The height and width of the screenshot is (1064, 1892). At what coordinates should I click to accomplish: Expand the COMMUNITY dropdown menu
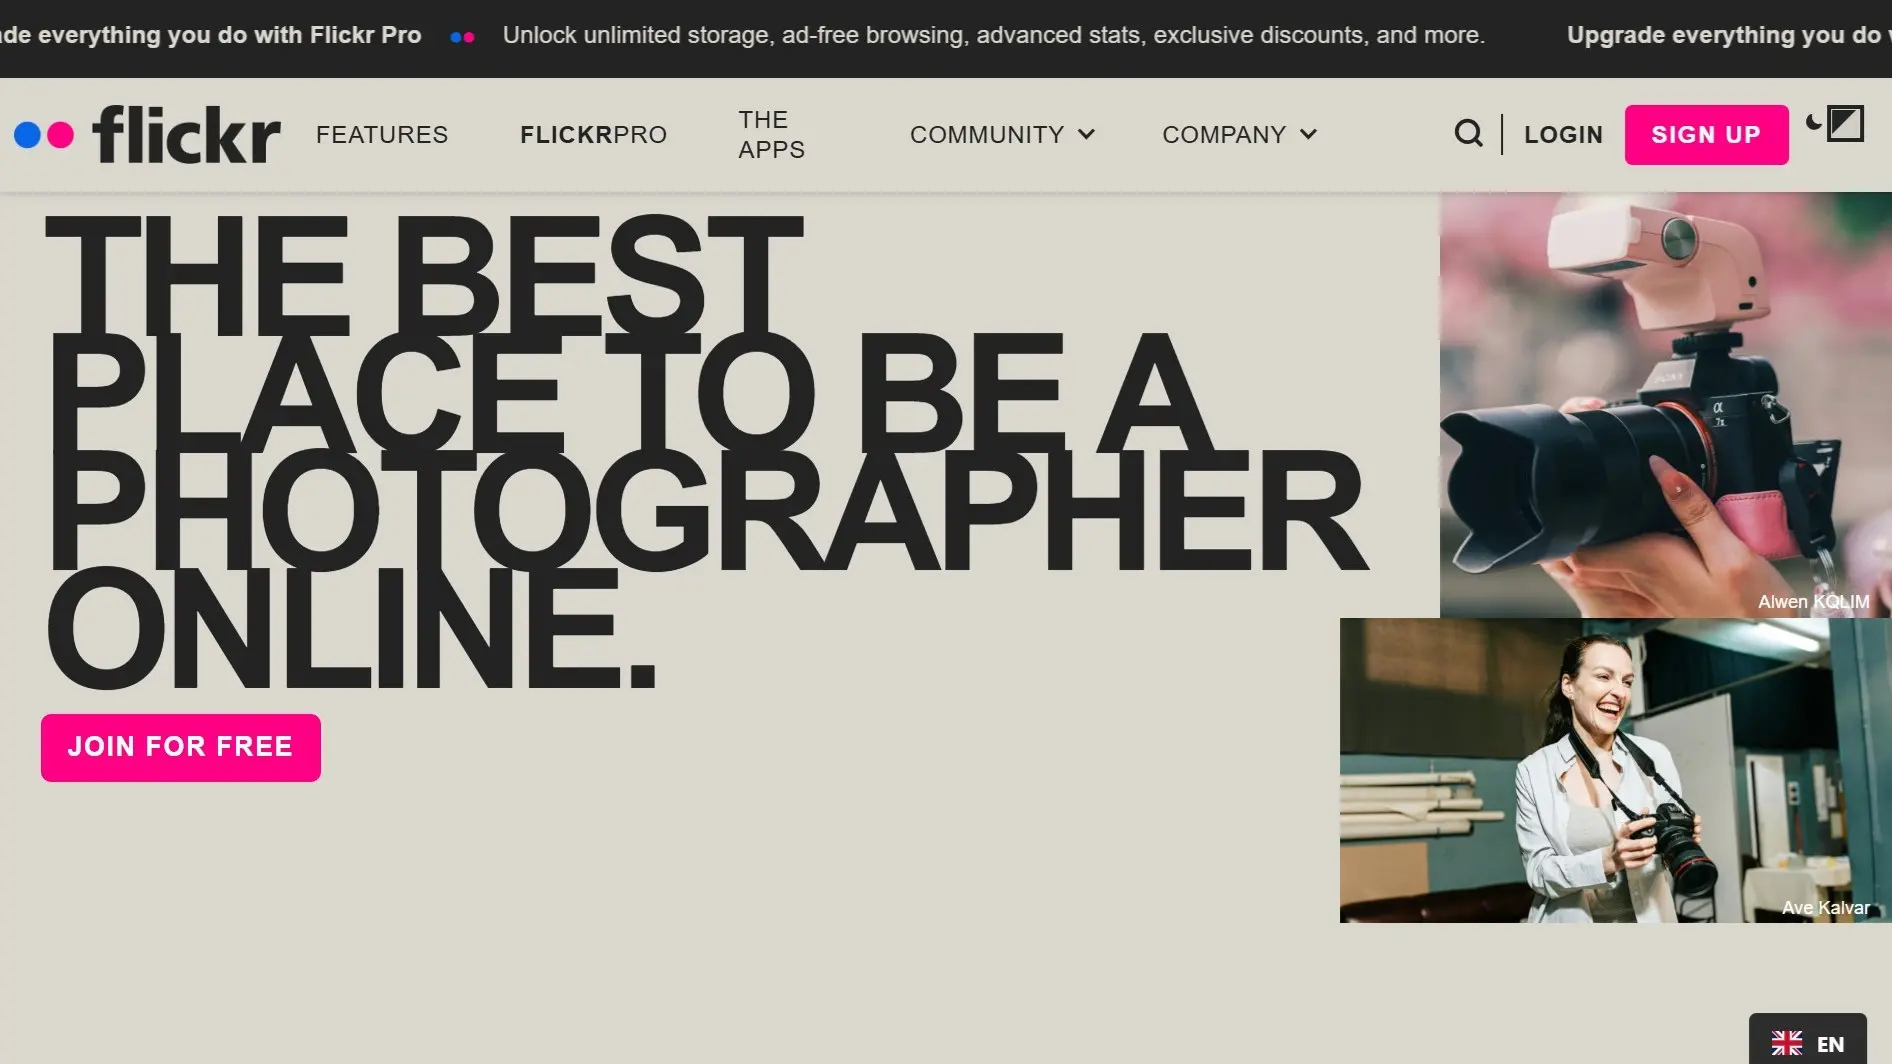[1002, 134]
